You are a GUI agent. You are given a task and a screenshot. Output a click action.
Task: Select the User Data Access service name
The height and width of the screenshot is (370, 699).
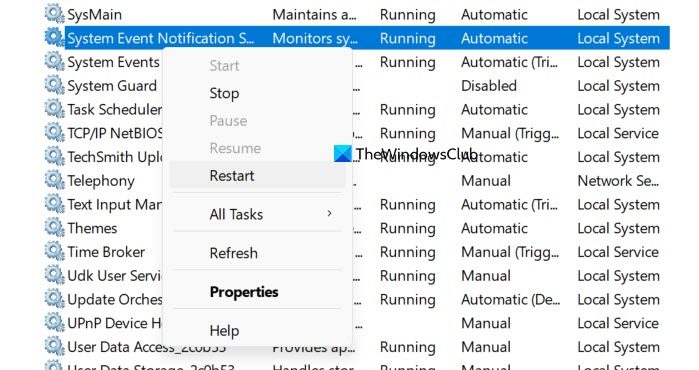pos(147,347)
